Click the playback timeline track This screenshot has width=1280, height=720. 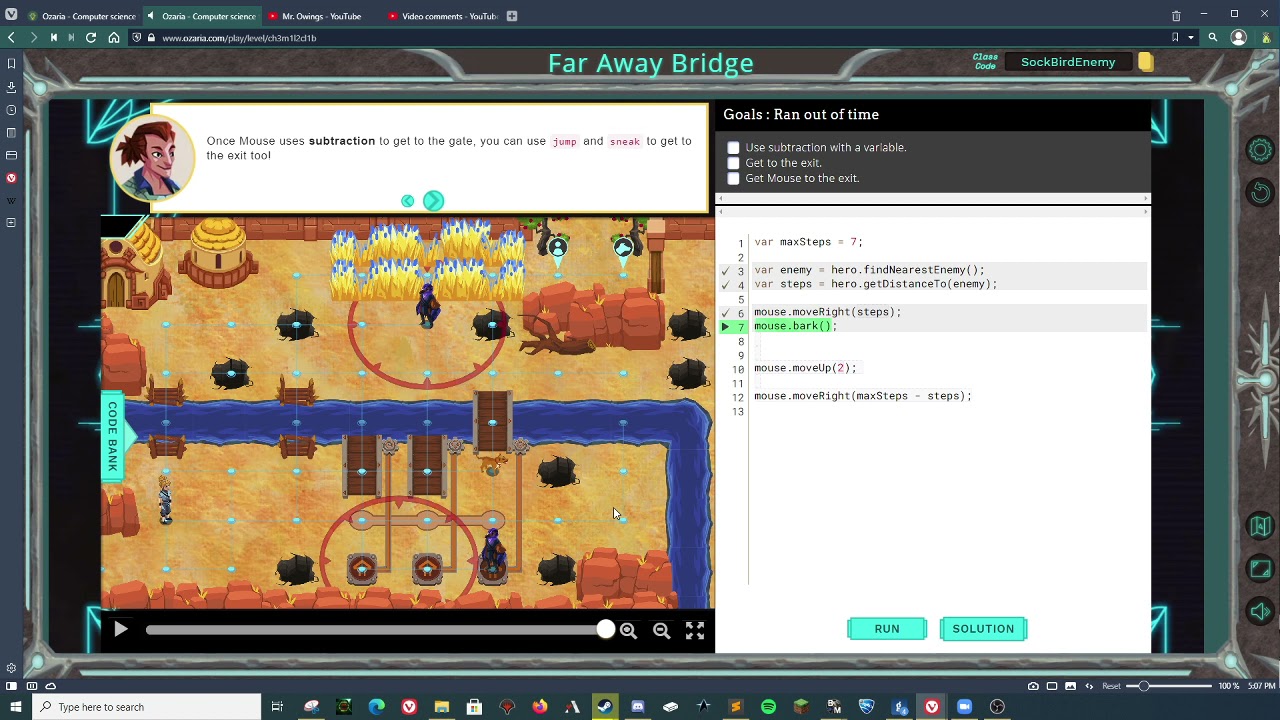pos(375,629)
